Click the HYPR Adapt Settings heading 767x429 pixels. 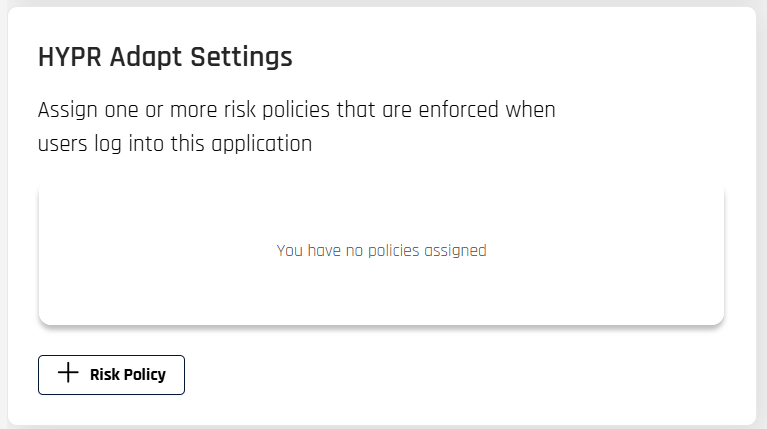coord(165,57)
